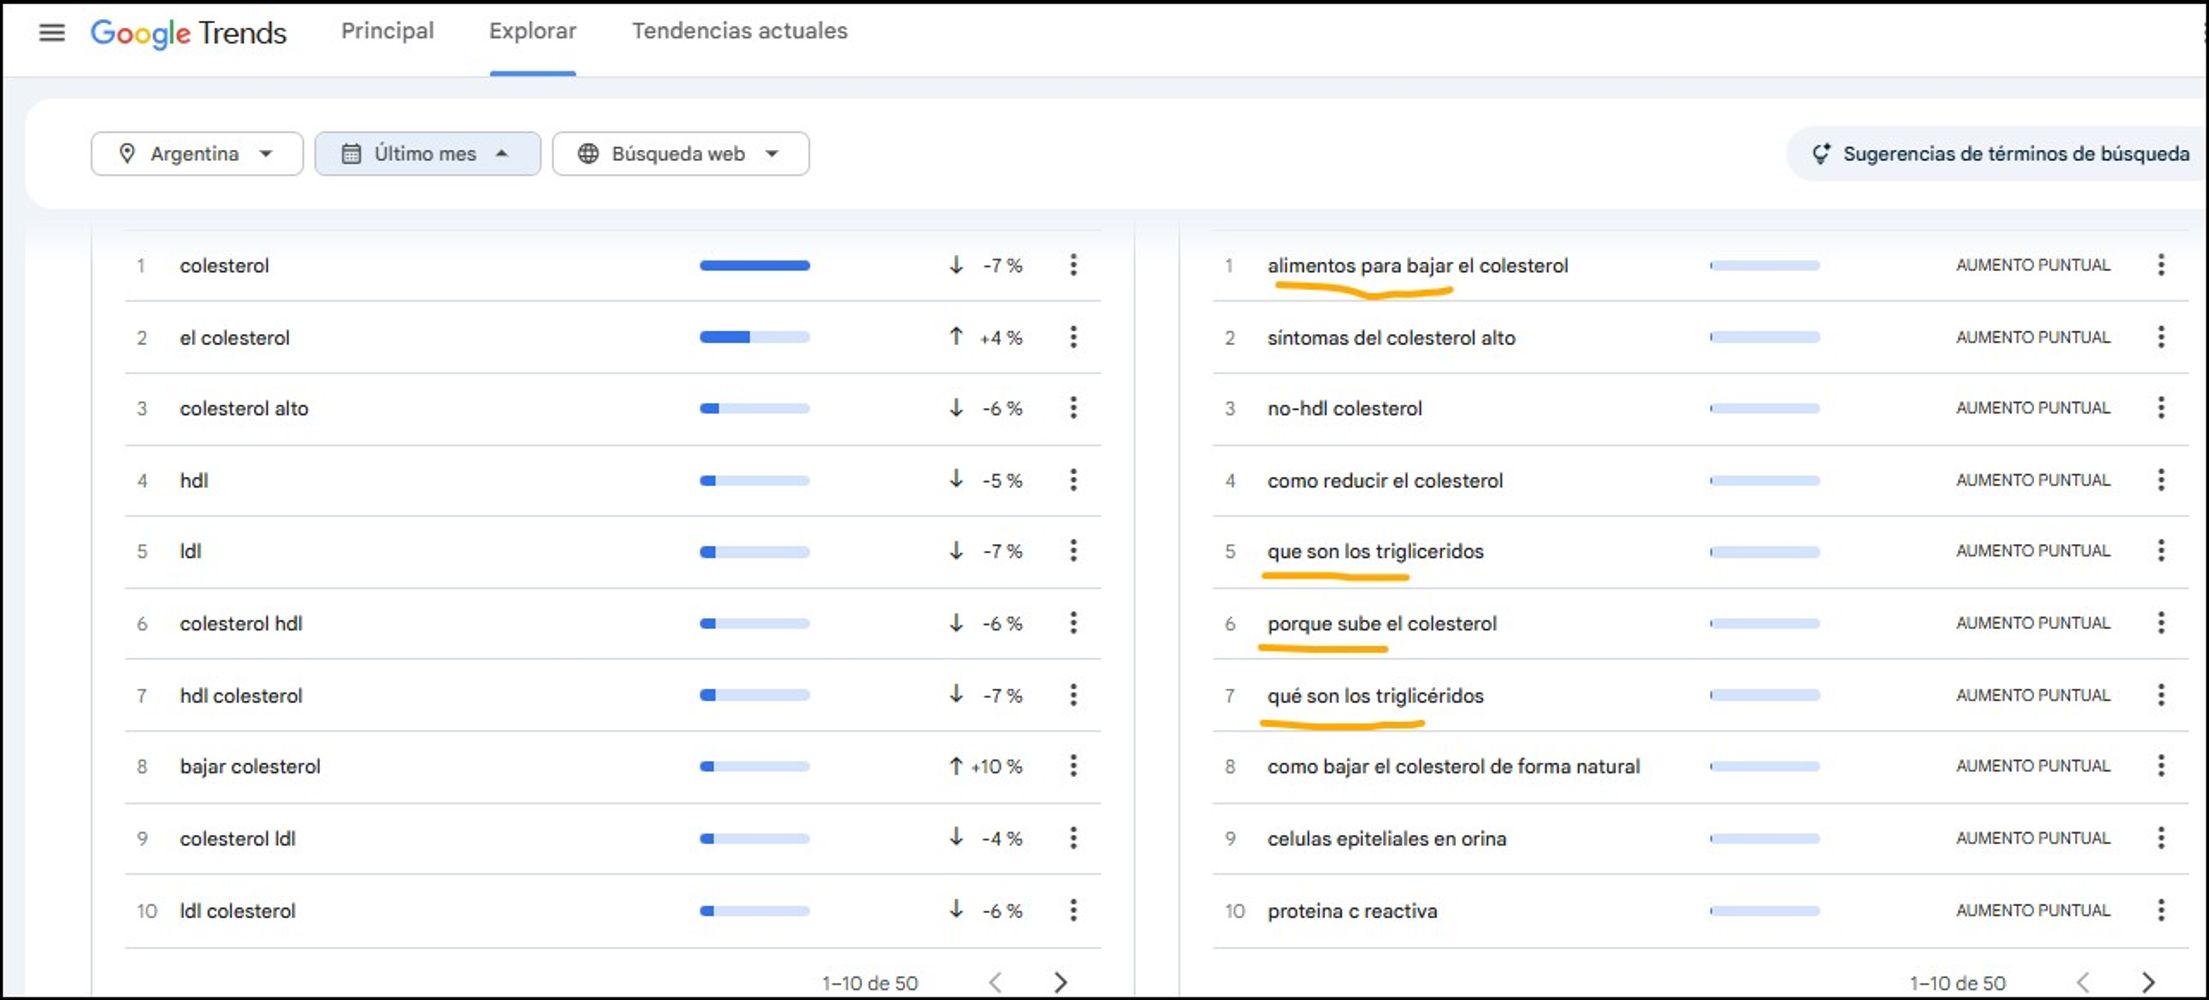Image resolution: width=2209 pixels, height=1000 pixels.
Task: Click the Google Trends logo
Action: [188, 33]
